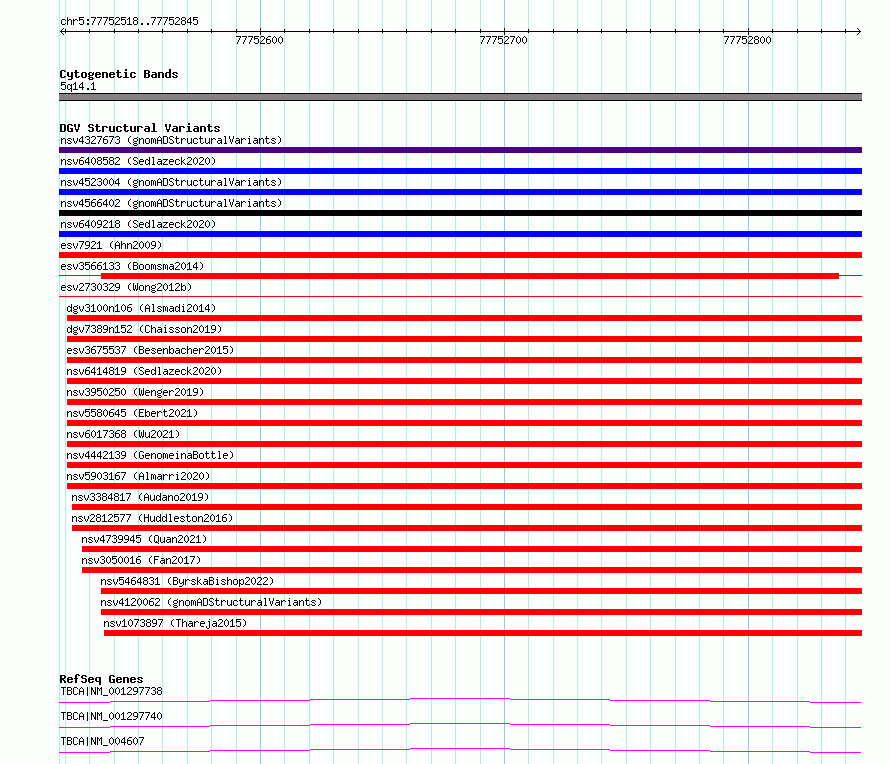
Task: Open nsv5903167 (Almarri2020) variant
Action: tap(138, 476)
